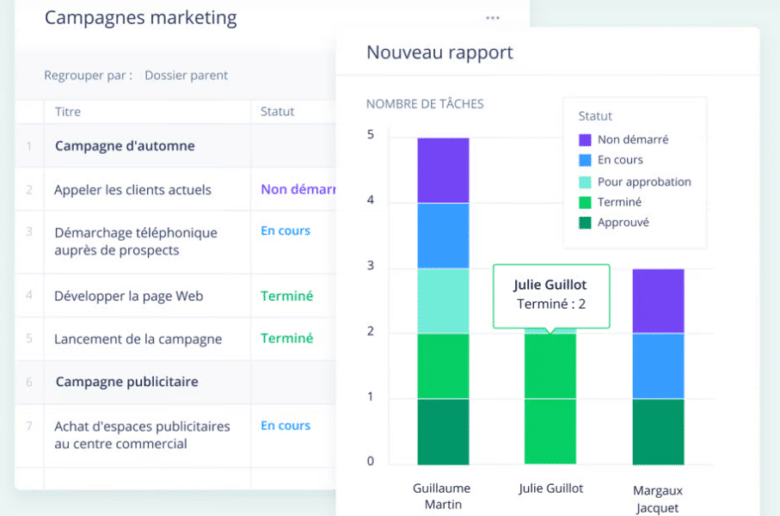Click the purple segment of Guillaume Martin's bar

tap(443, 170)
